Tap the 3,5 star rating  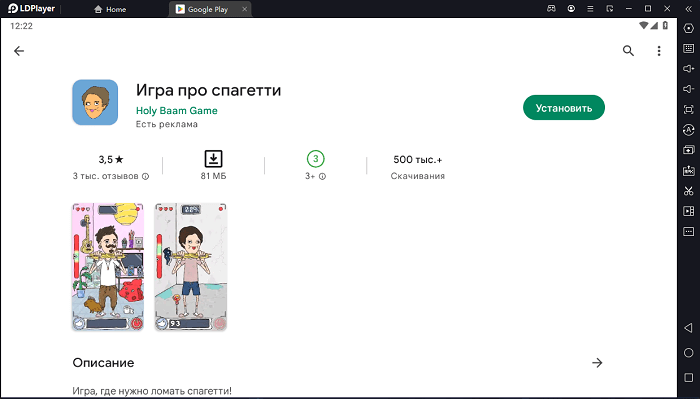pyautogui.click(x=111, y=159)
